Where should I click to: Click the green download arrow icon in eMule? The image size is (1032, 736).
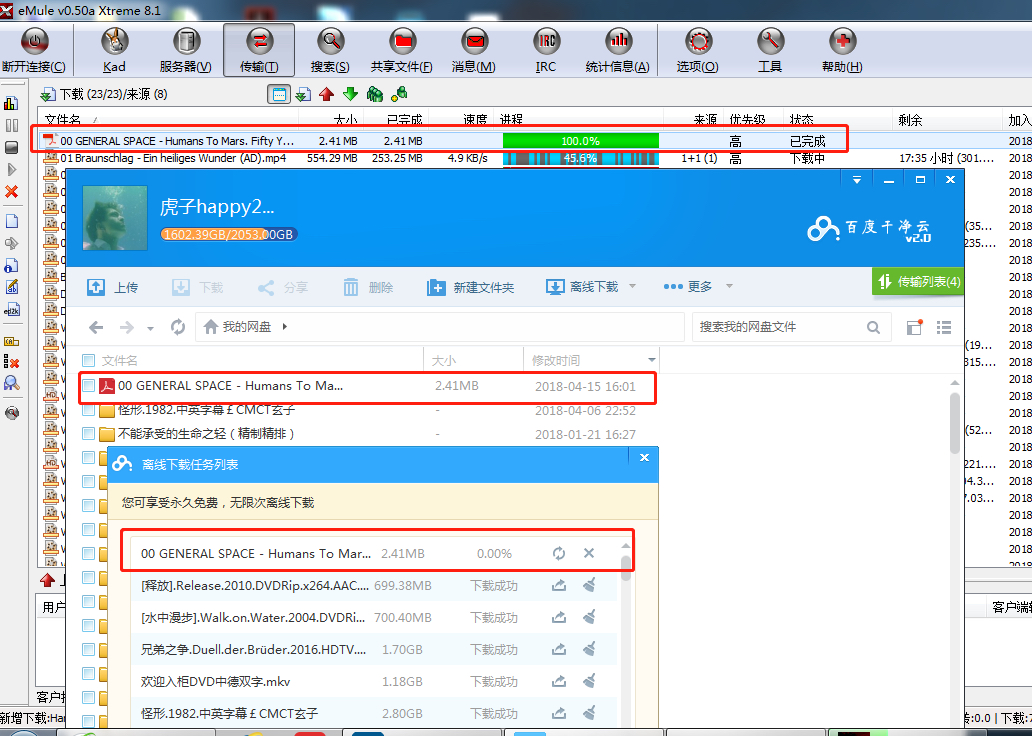coord(351,94)
